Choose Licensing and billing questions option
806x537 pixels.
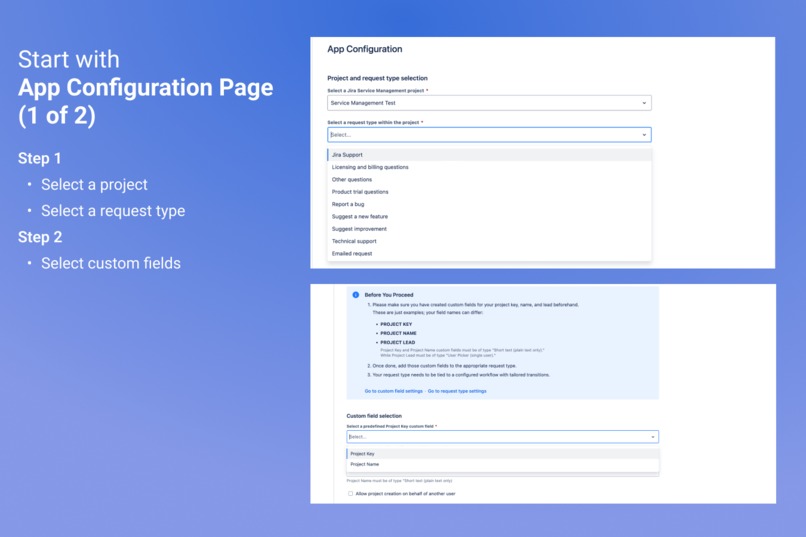coord(489,167)
